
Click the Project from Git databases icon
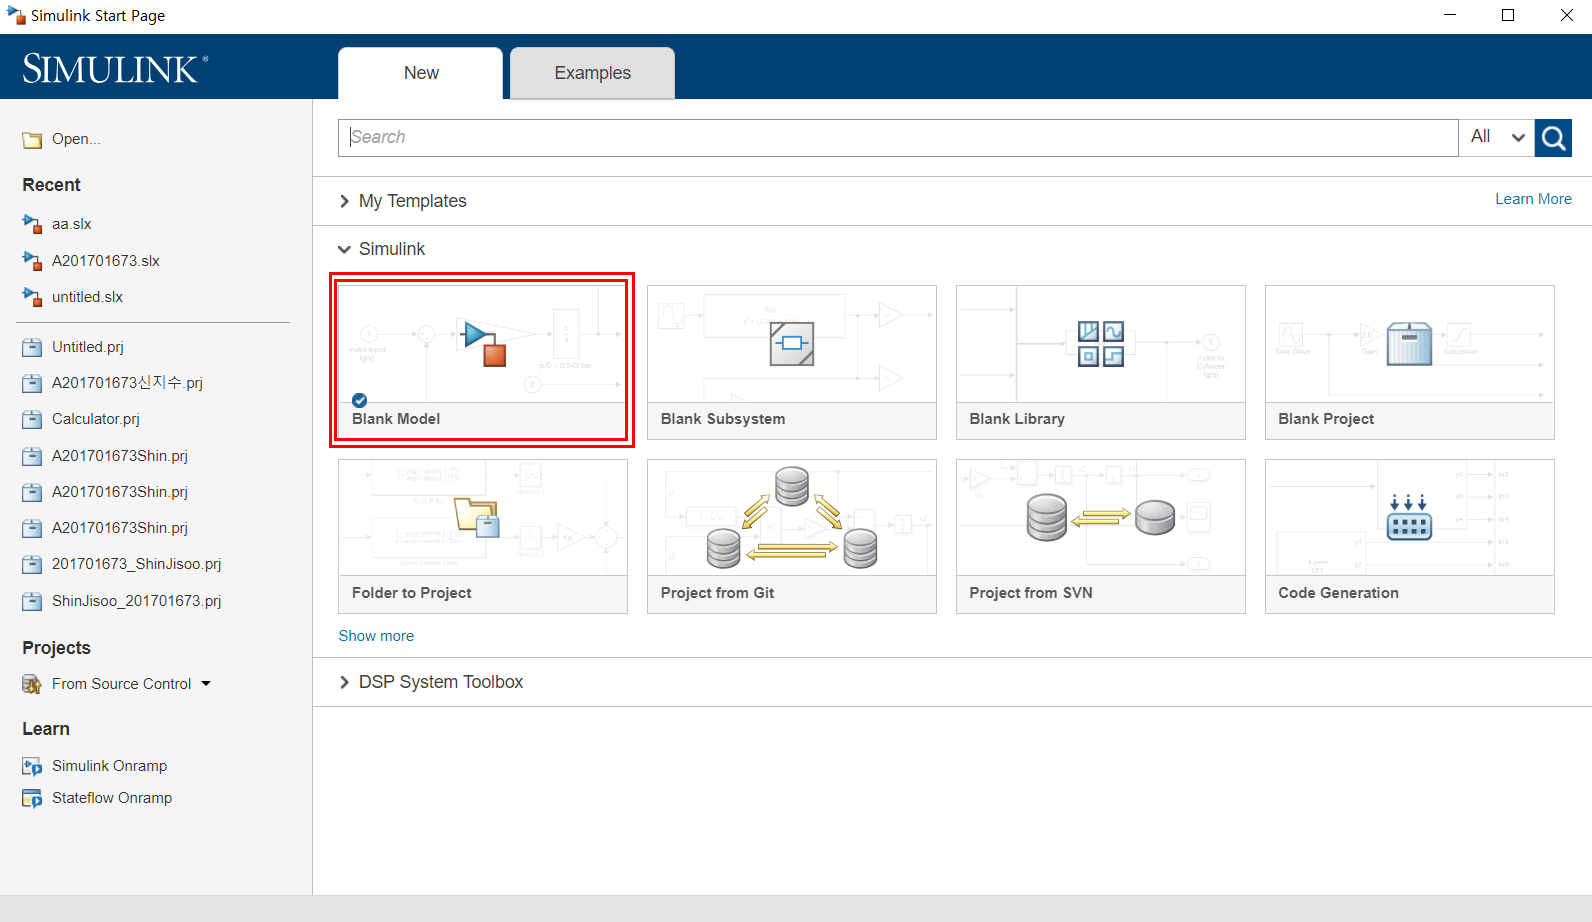792,517
